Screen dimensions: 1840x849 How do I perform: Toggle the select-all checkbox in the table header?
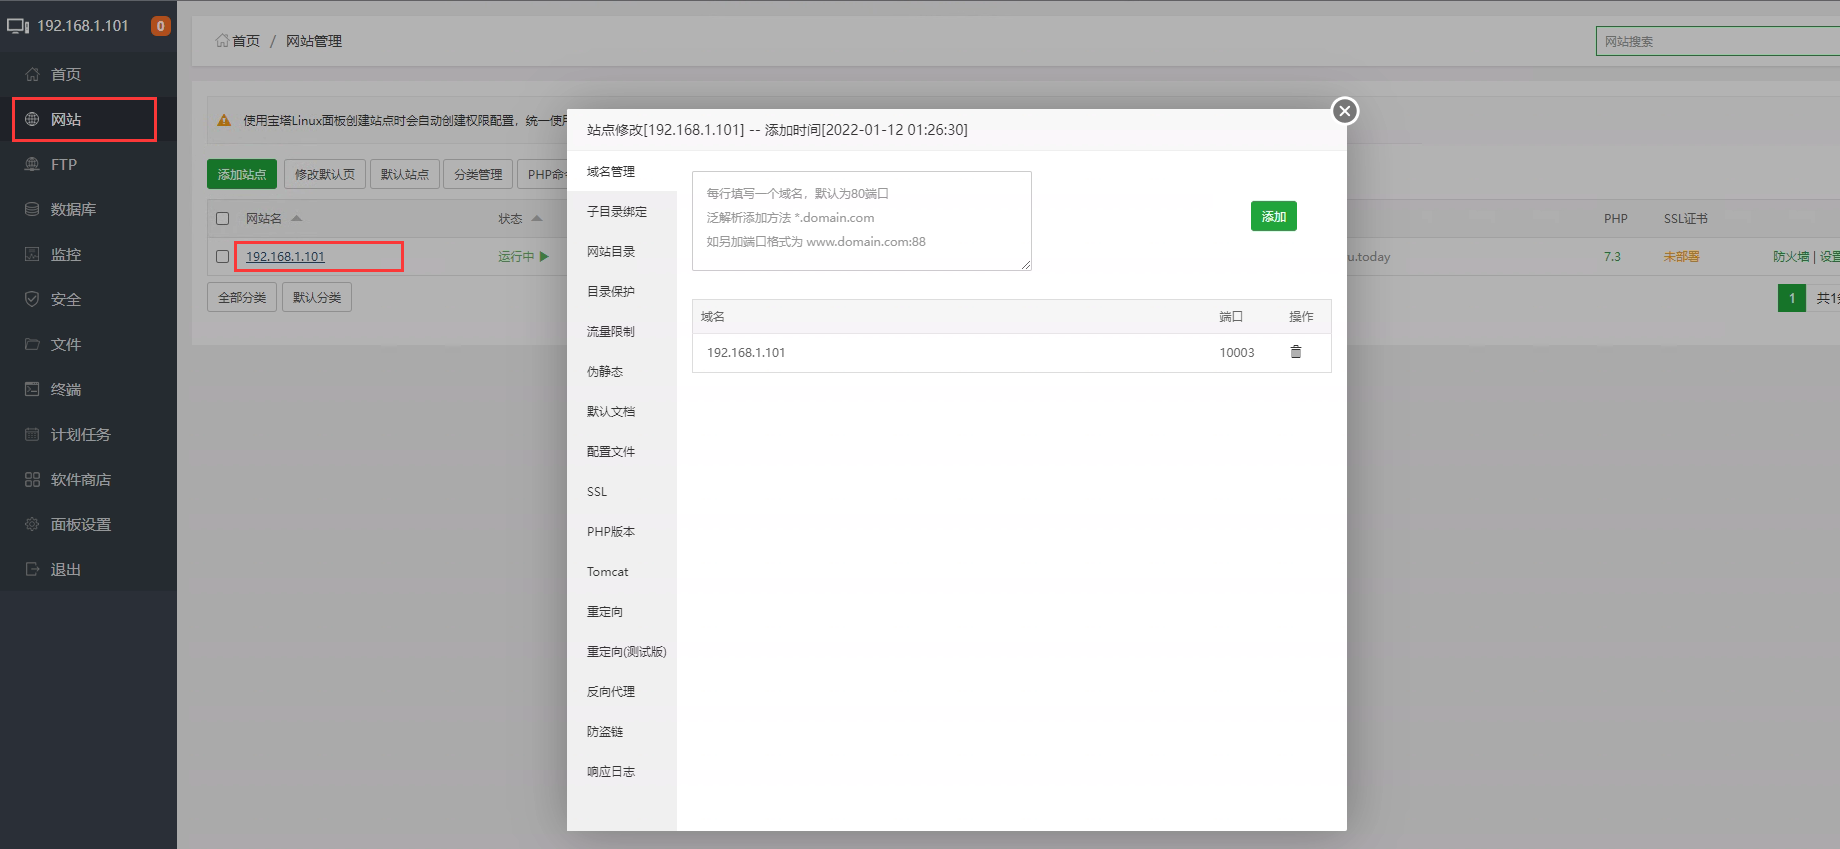coord(223,218)
